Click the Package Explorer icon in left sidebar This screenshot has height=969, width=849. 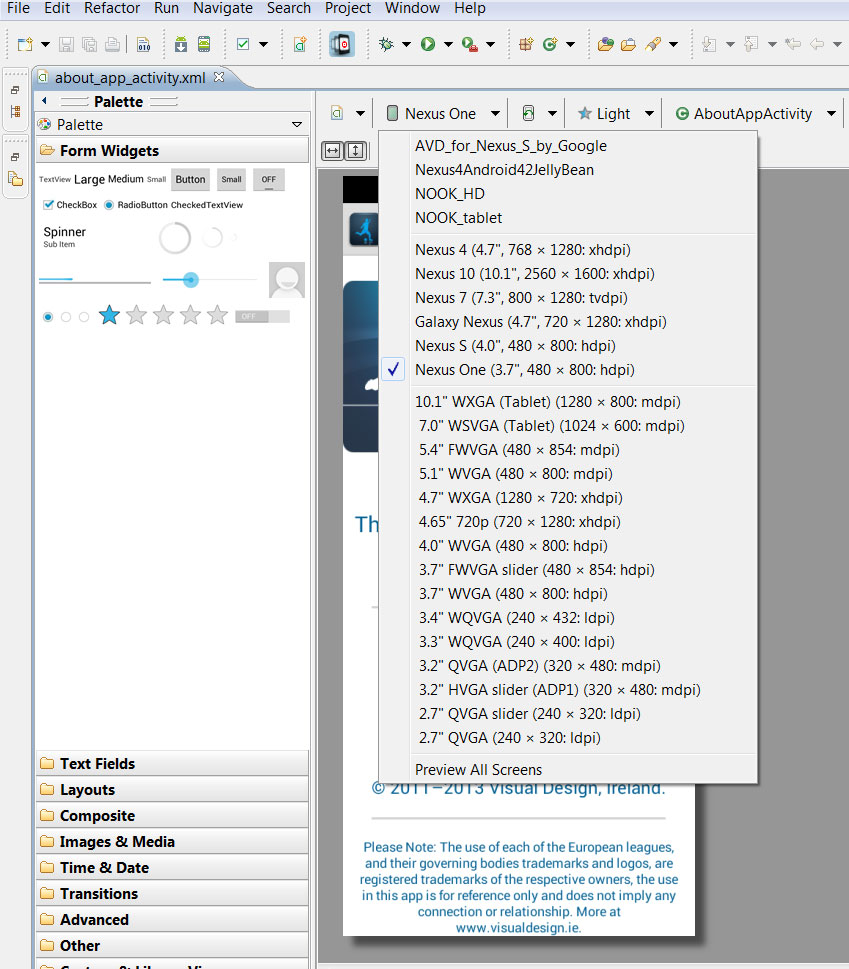coord(15,179)
